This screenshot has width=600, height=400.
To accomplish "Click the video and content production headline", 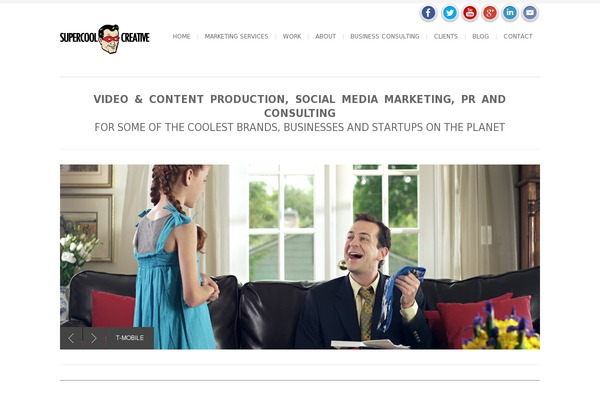I will point(300,106).
